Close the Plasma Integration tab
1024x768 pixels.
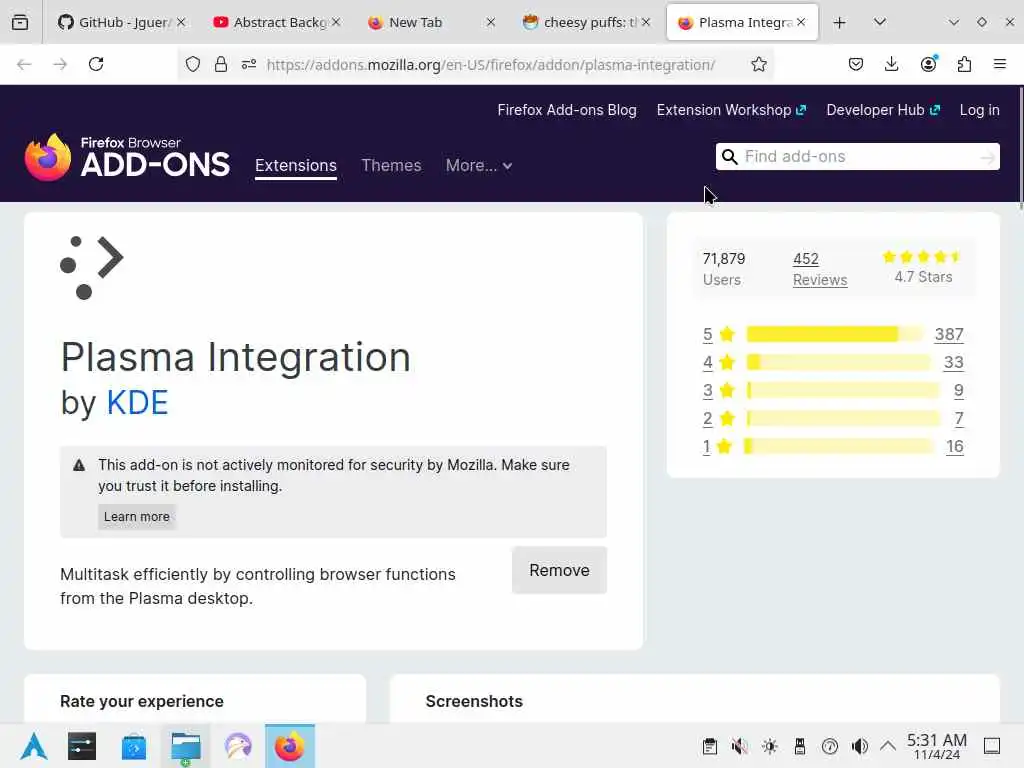click(x=801, y=22)
